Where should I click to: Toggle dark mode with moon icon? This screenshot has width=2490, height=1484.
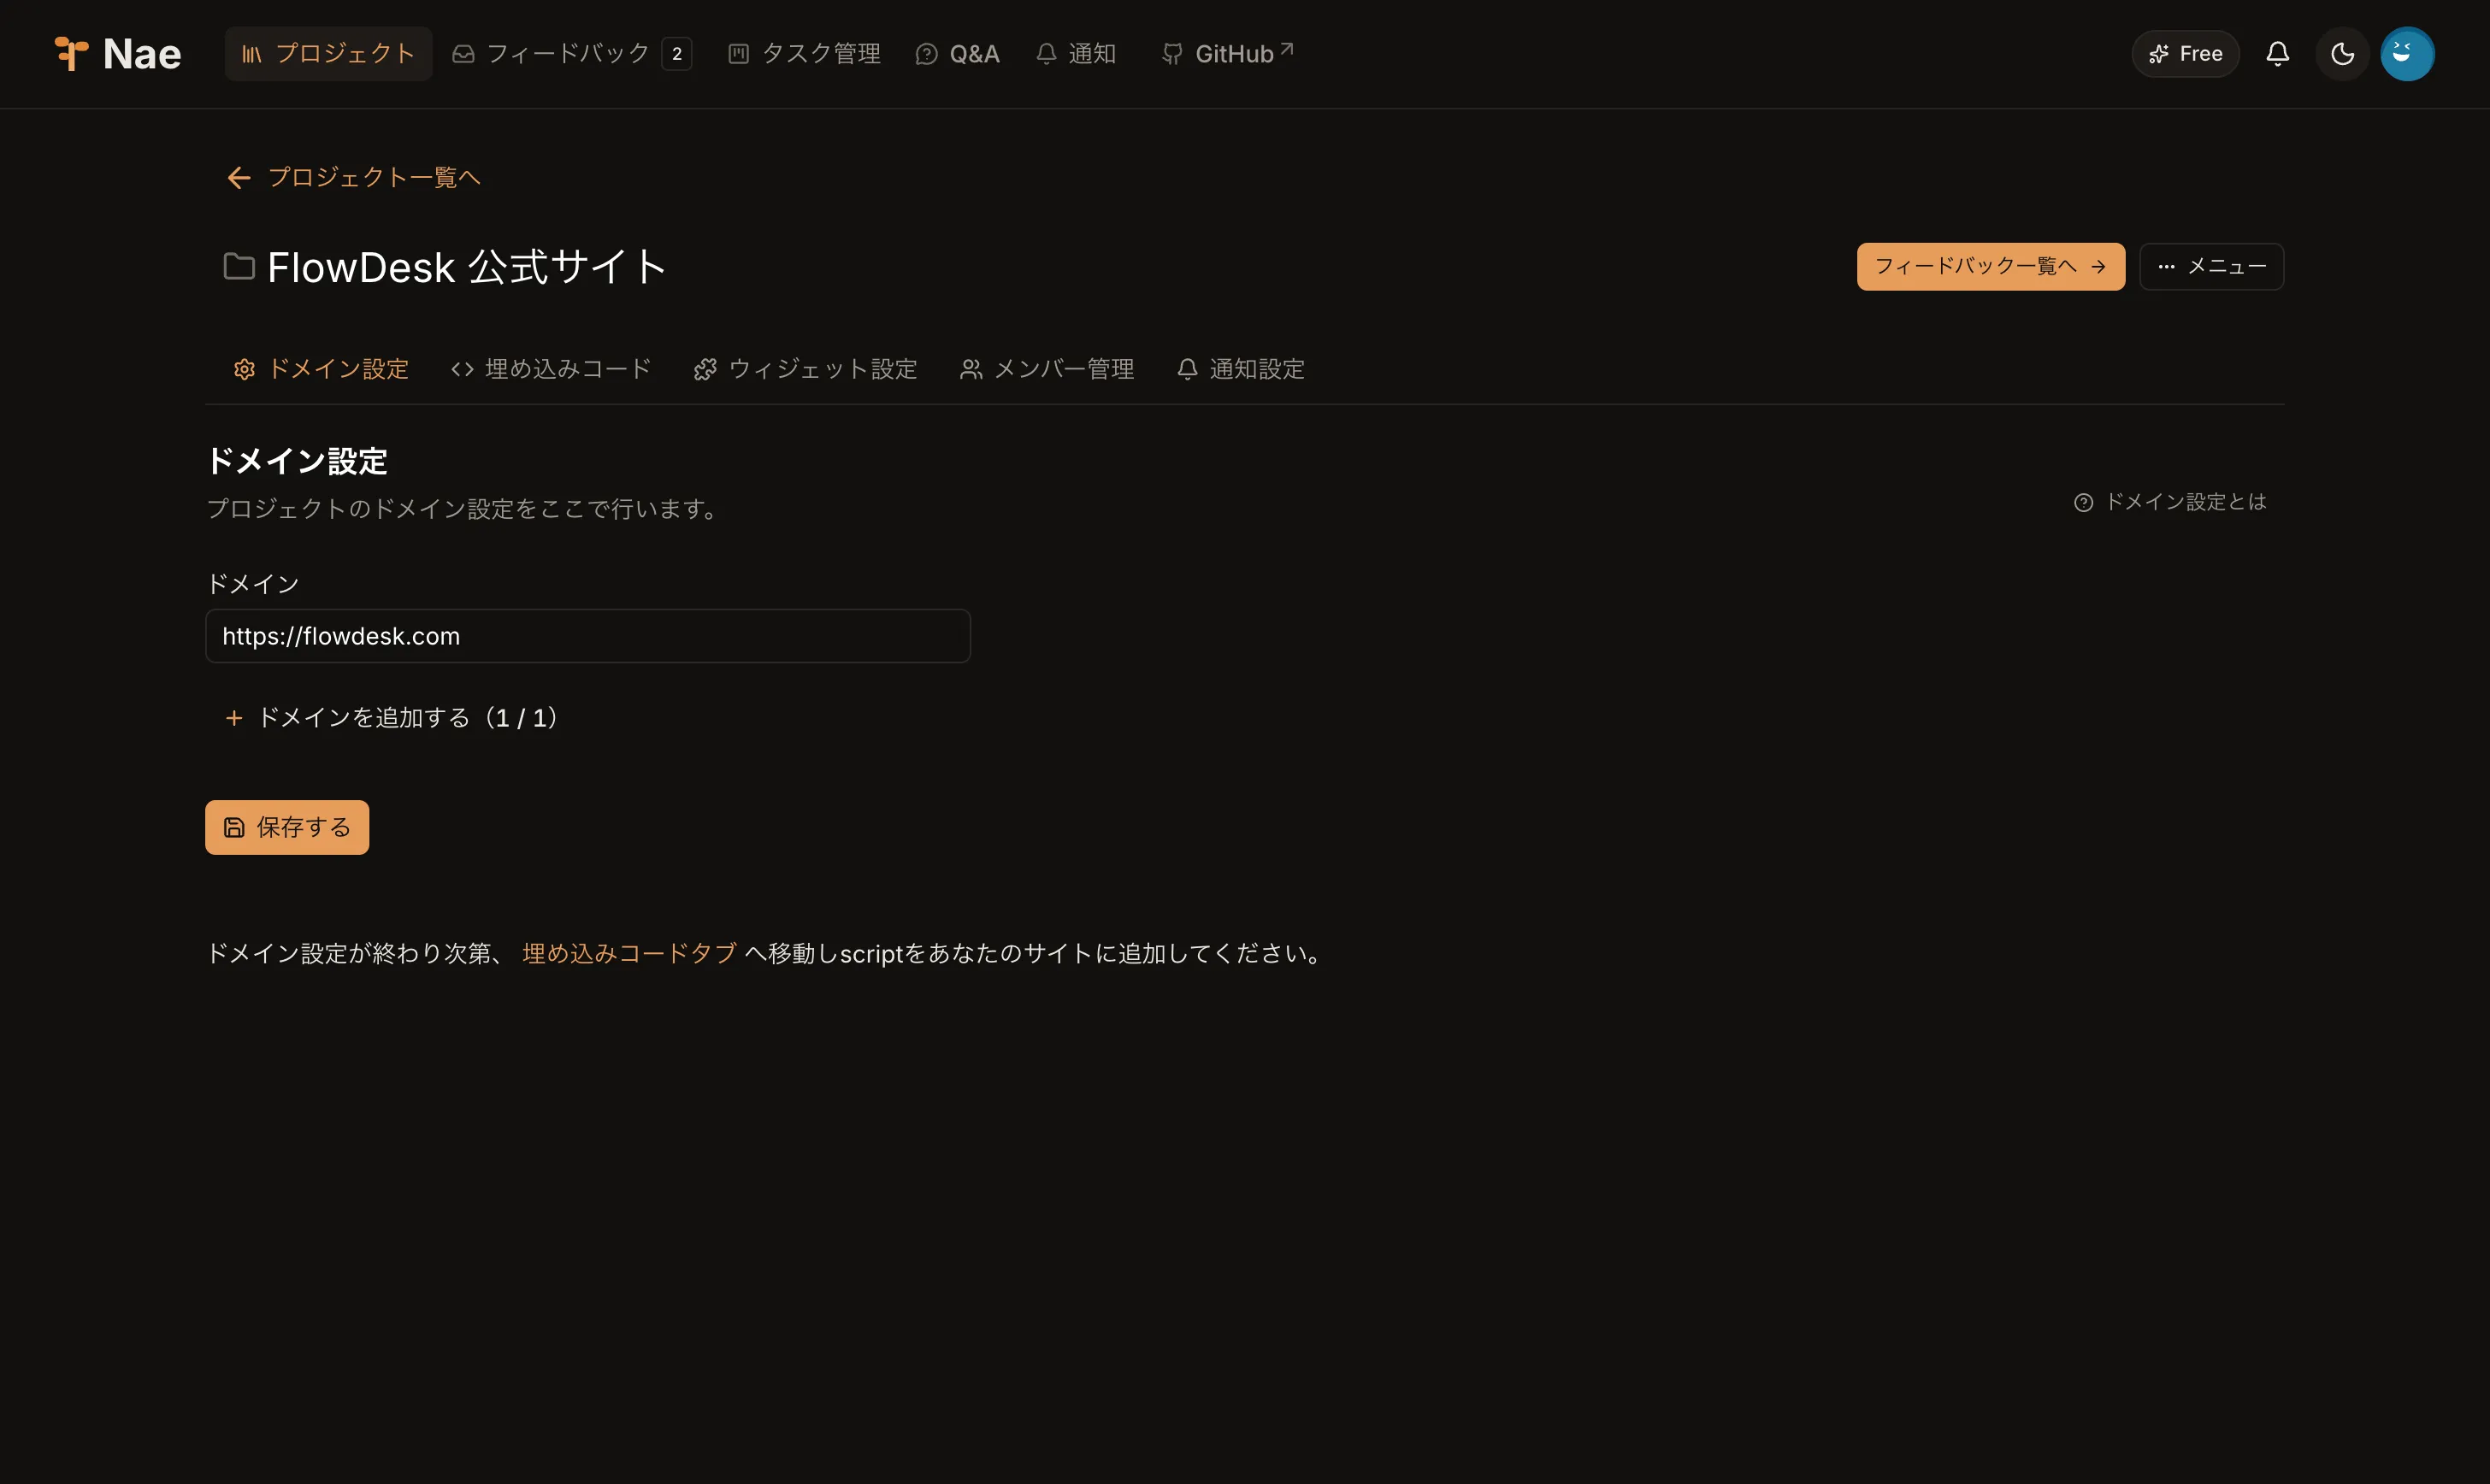2342,54
